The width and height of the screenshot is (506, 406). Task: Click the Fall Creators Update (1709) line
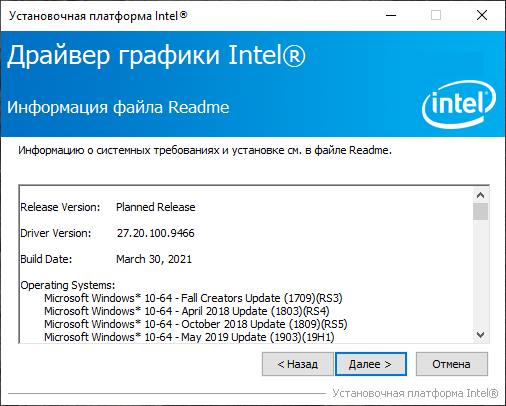click(193, 298)
